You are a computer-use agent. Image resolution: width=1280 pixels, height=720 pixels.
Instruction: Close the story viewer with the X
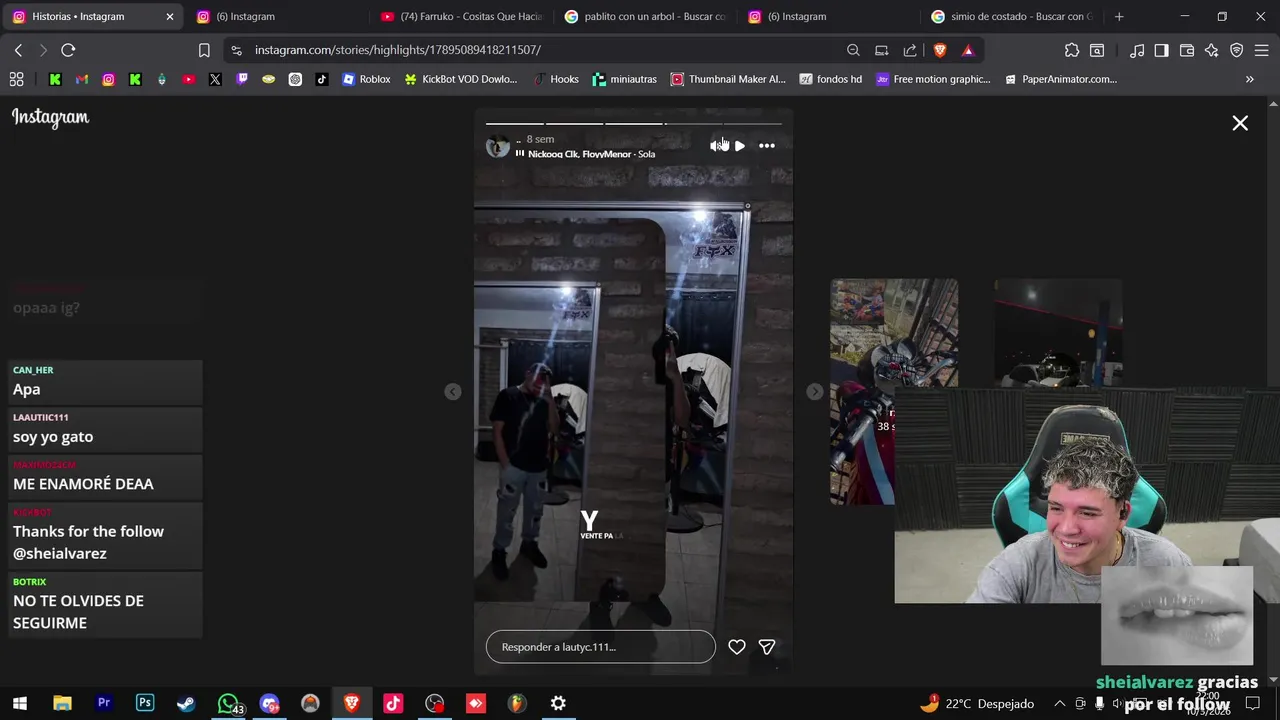(1240, 123)
